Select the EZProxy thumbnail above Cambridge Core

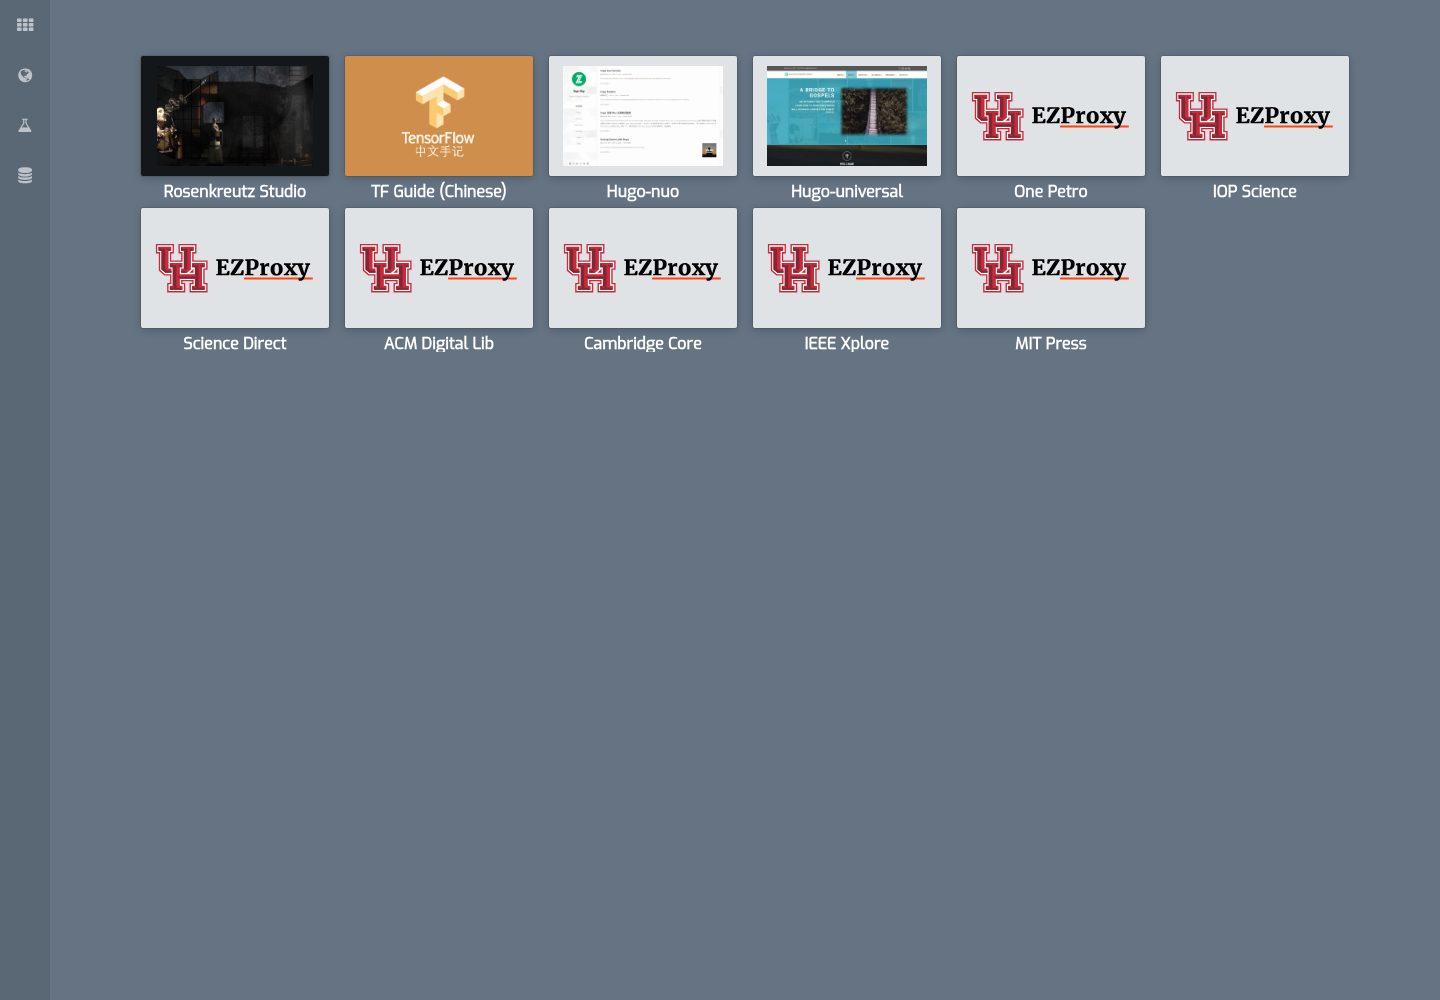pyautogui.click(x=643, y=268)
